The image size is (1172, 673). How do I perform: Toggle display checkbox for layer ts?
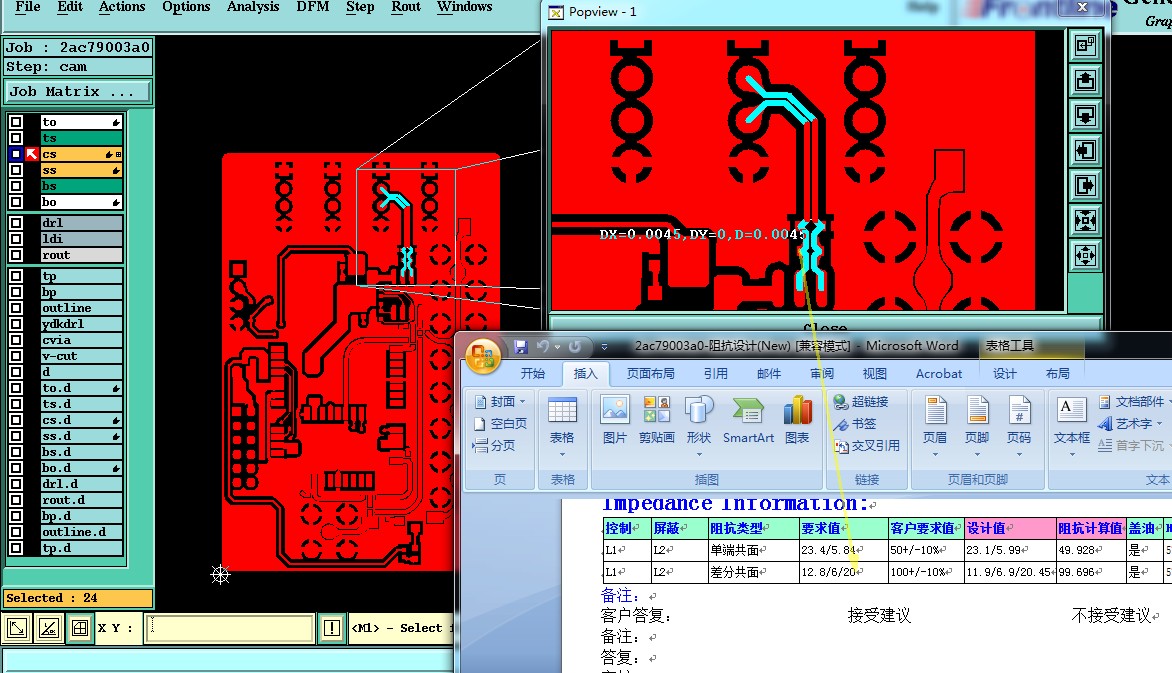tap(16, 138)
